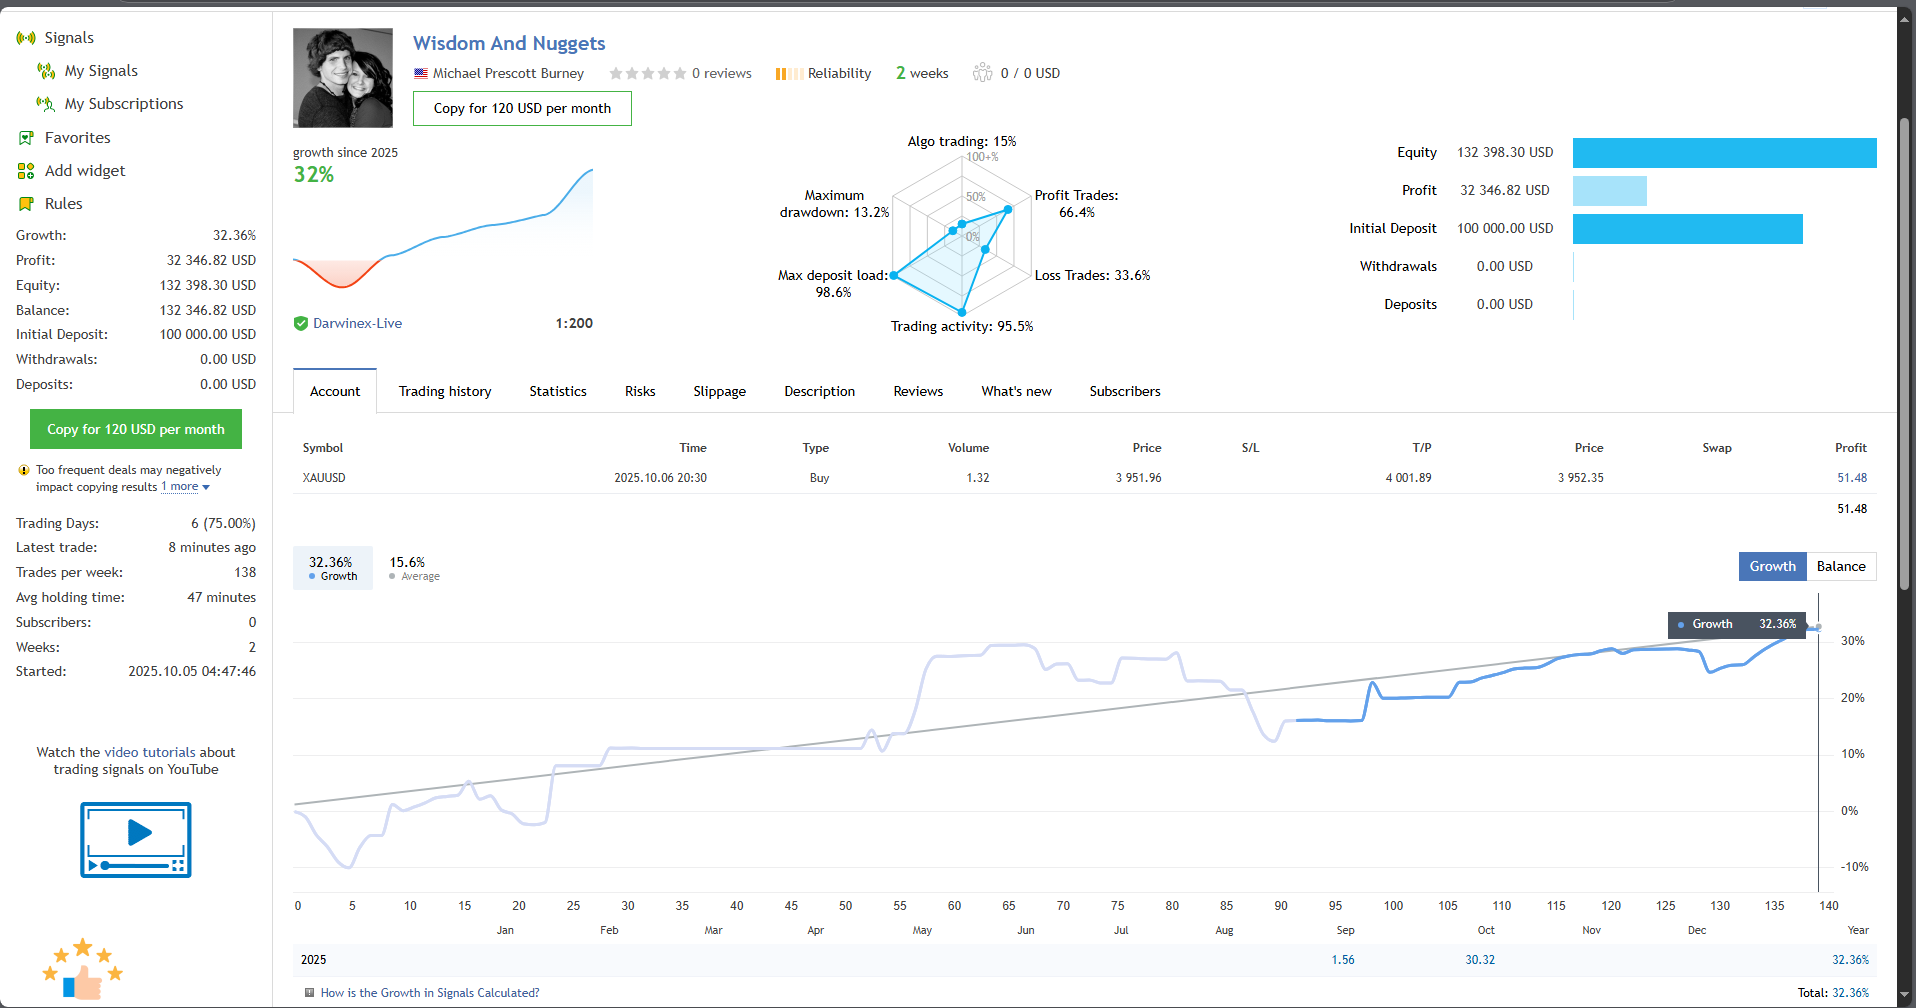Image resolution: width=1916 pixels, height=1008 pixels.
Task: Open the Trading history tab
Action: click(x=445, y=391)
